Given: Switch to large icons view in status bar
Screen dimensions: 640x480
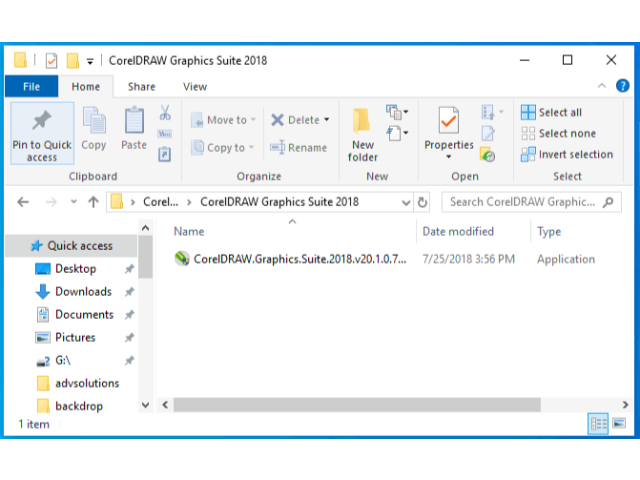Looking at the screenshot, I should [620, 424].
